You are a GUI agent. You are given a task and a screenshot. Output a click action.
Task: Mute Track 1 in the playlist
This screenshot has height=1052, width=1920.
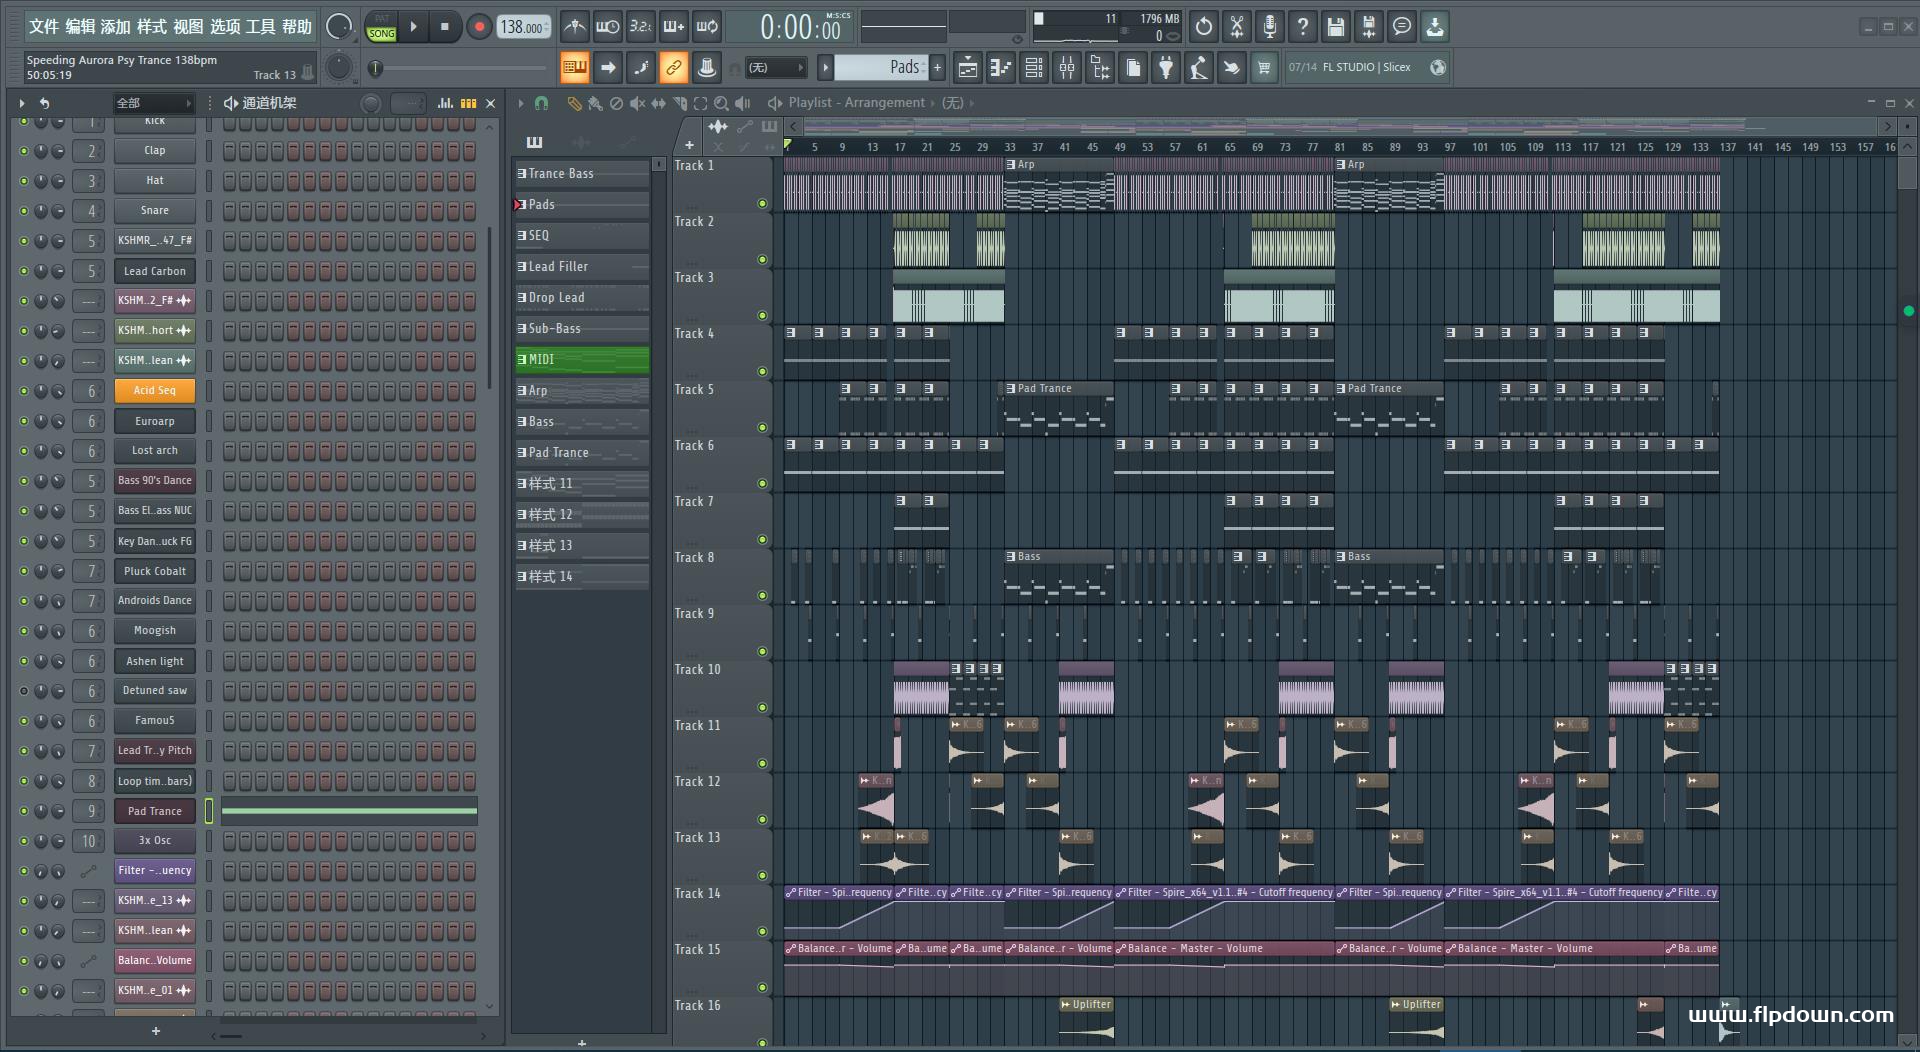click(x=762, y=204)
